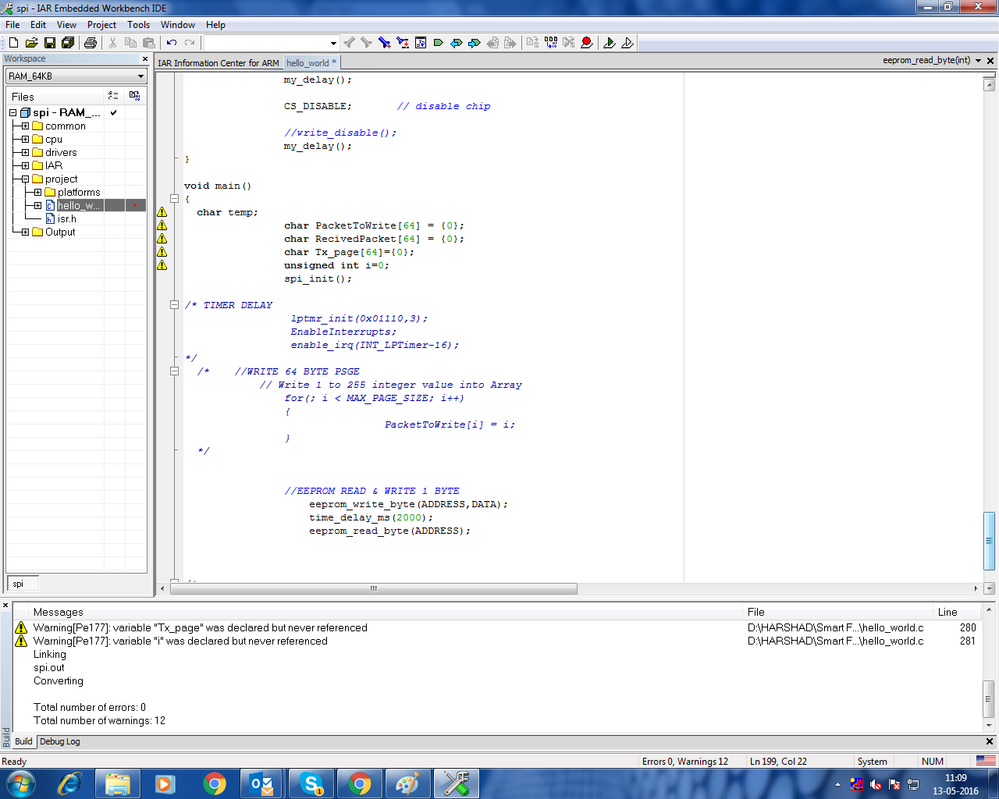Select the hello_world editor tab

(x=311, y=63)
